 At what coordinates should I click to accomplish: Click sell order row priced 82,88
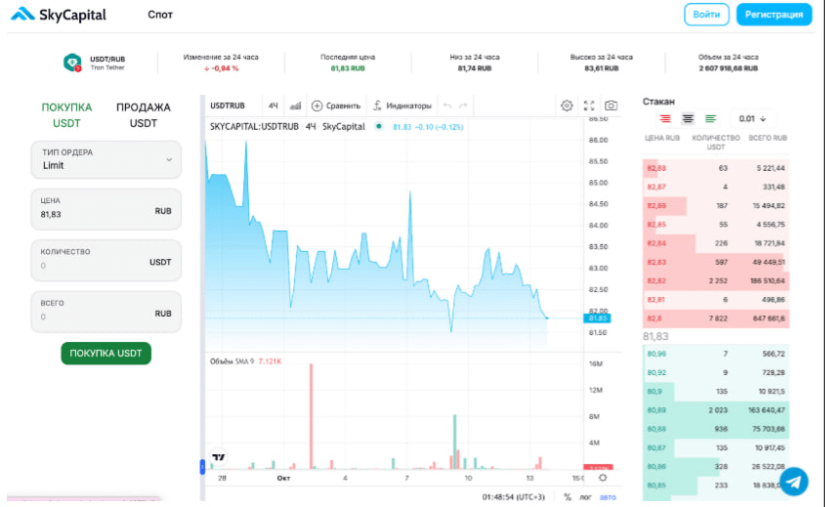click(716, 168)
